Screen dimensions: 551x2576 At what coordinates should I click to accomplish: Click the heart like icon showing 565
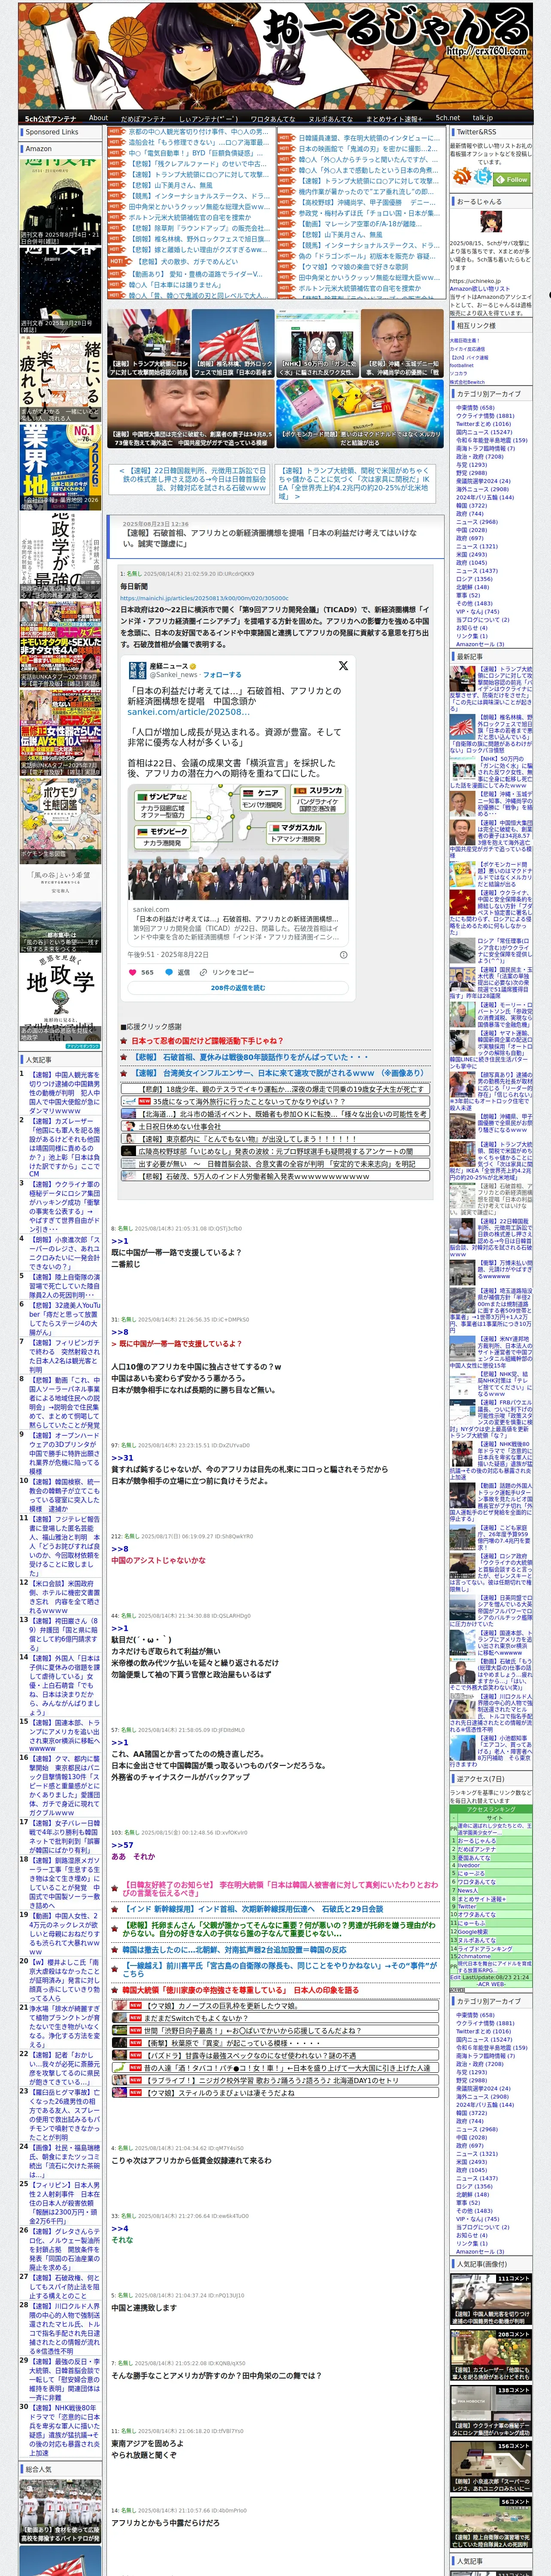[133, 973]
